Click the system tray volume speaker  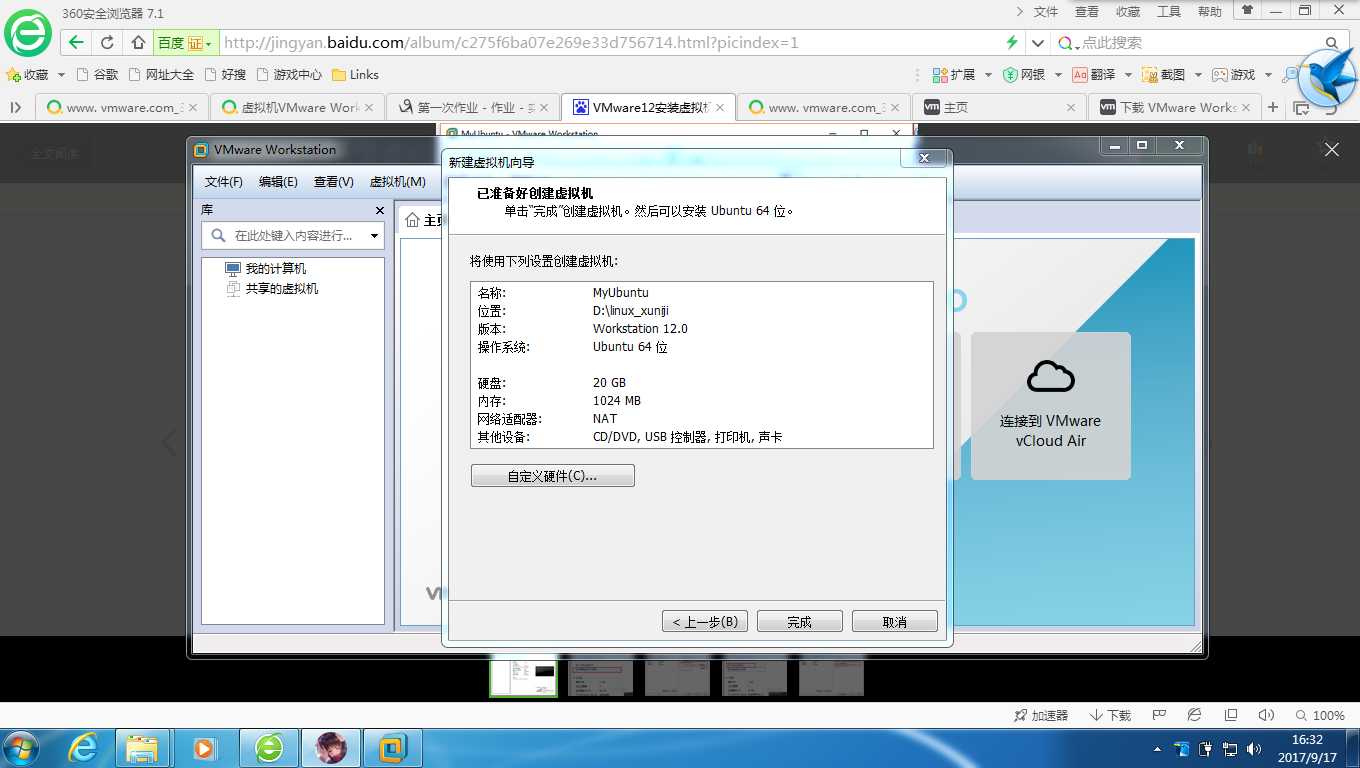[x=1254, y=749]
